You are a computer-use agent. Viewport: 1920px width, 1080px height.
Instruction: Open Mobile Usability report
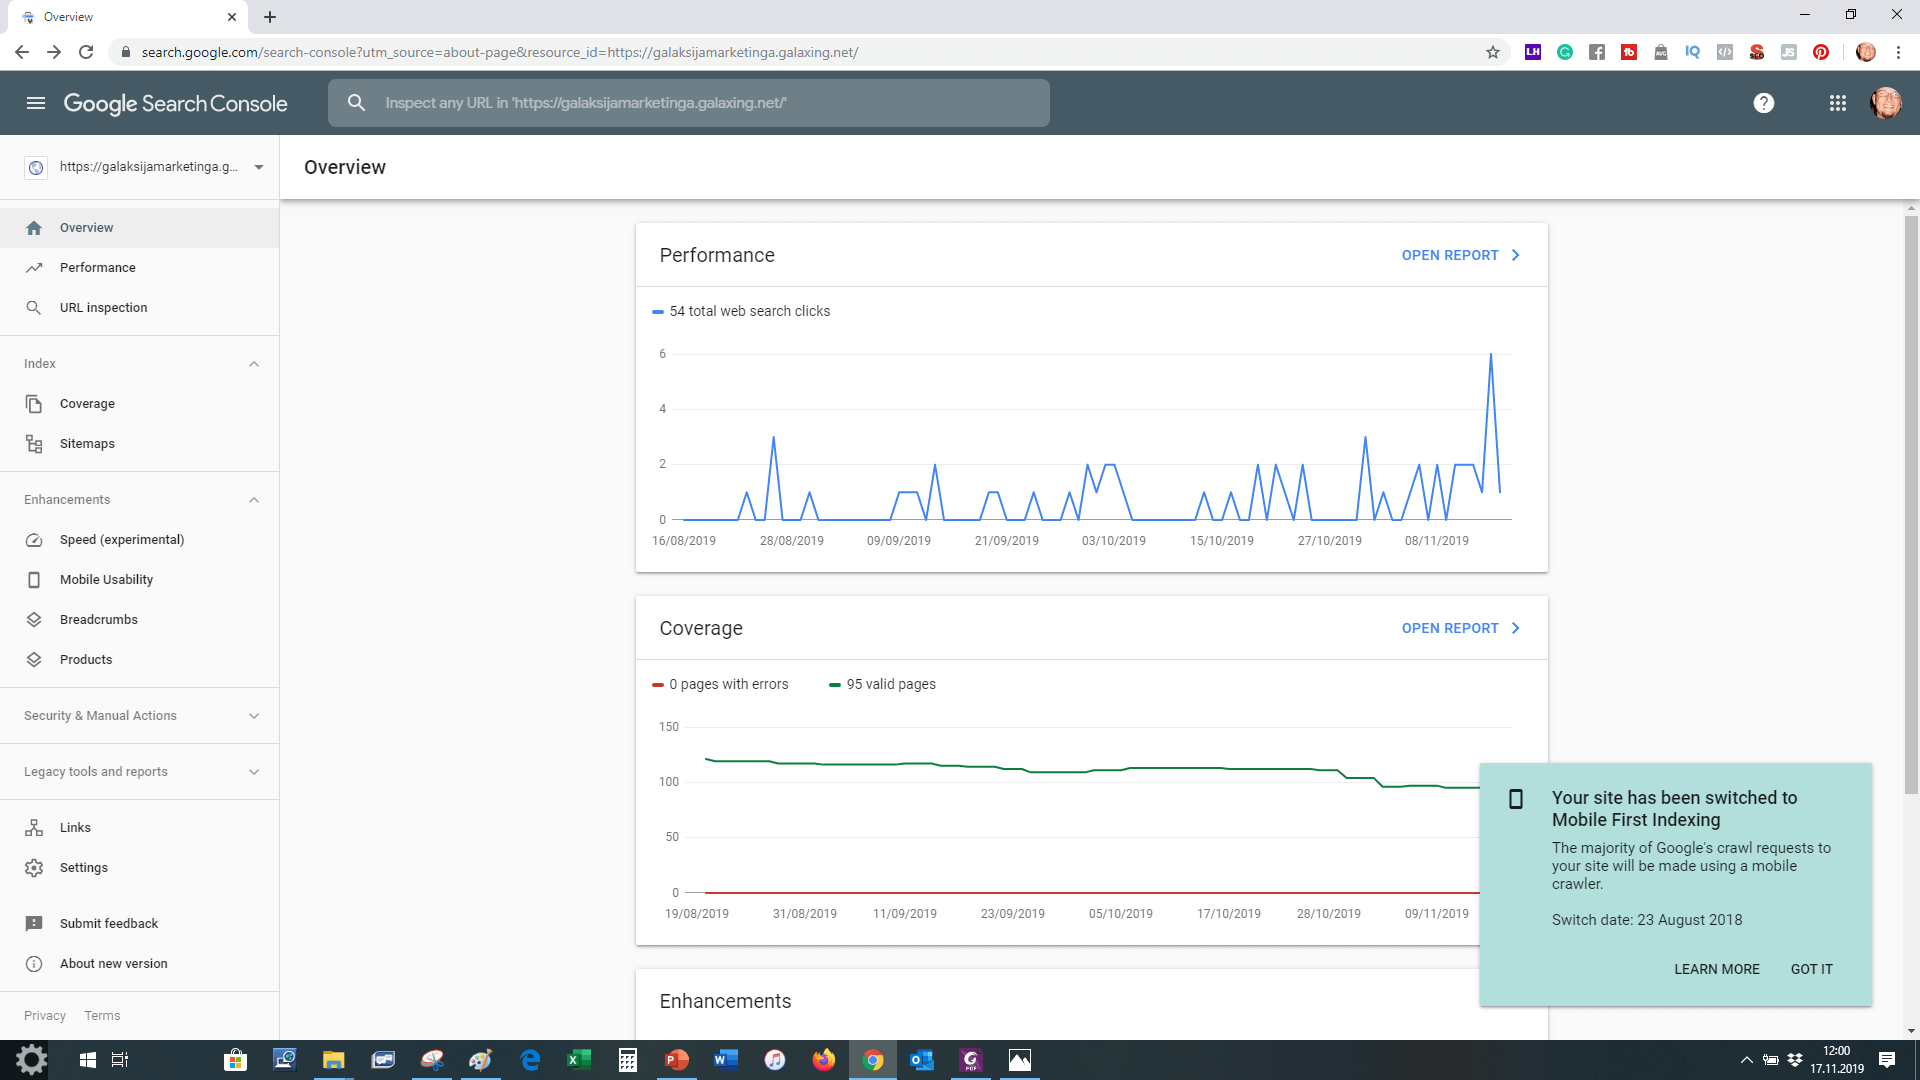[x=106, y=580]
